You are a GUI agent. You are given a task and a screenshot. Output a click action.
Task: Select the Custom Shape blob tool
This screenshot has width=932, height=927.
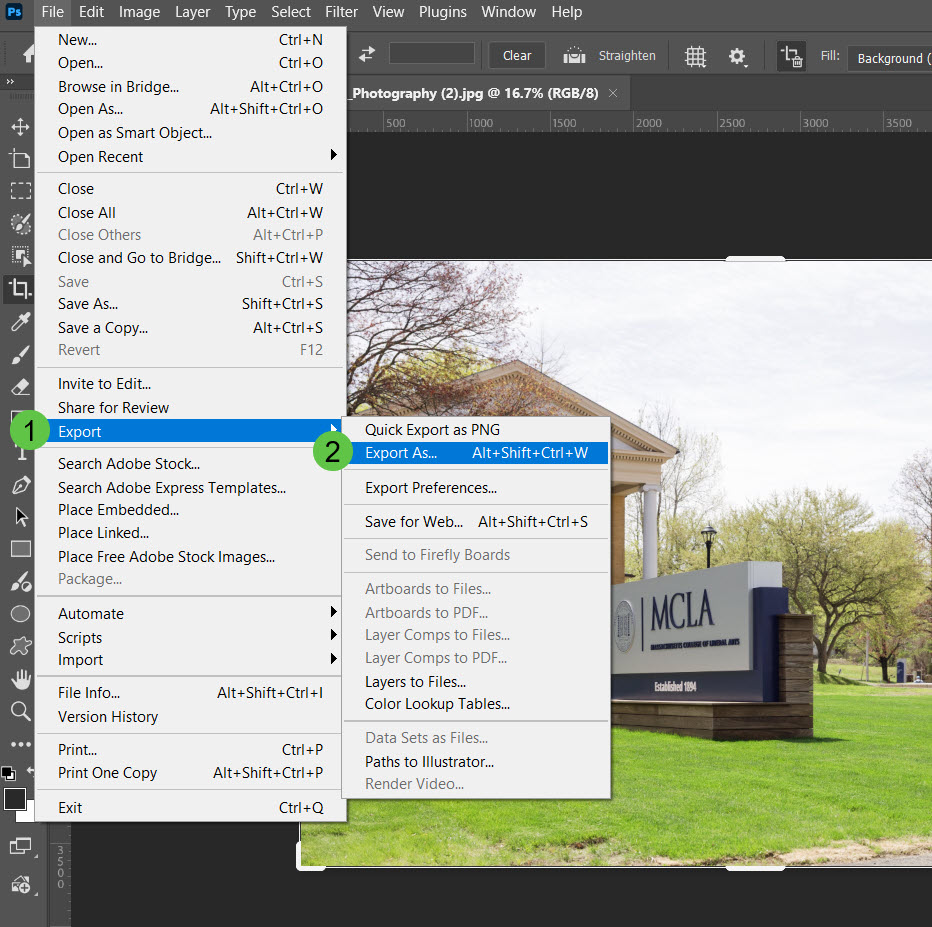(21, 646)
